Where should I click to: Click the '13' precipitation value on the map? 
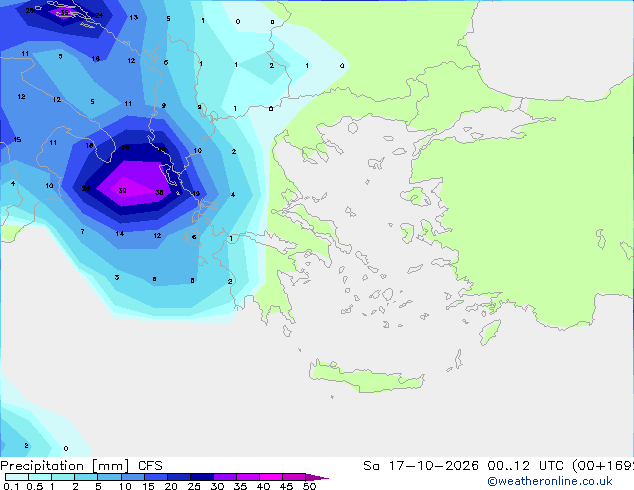134,17
